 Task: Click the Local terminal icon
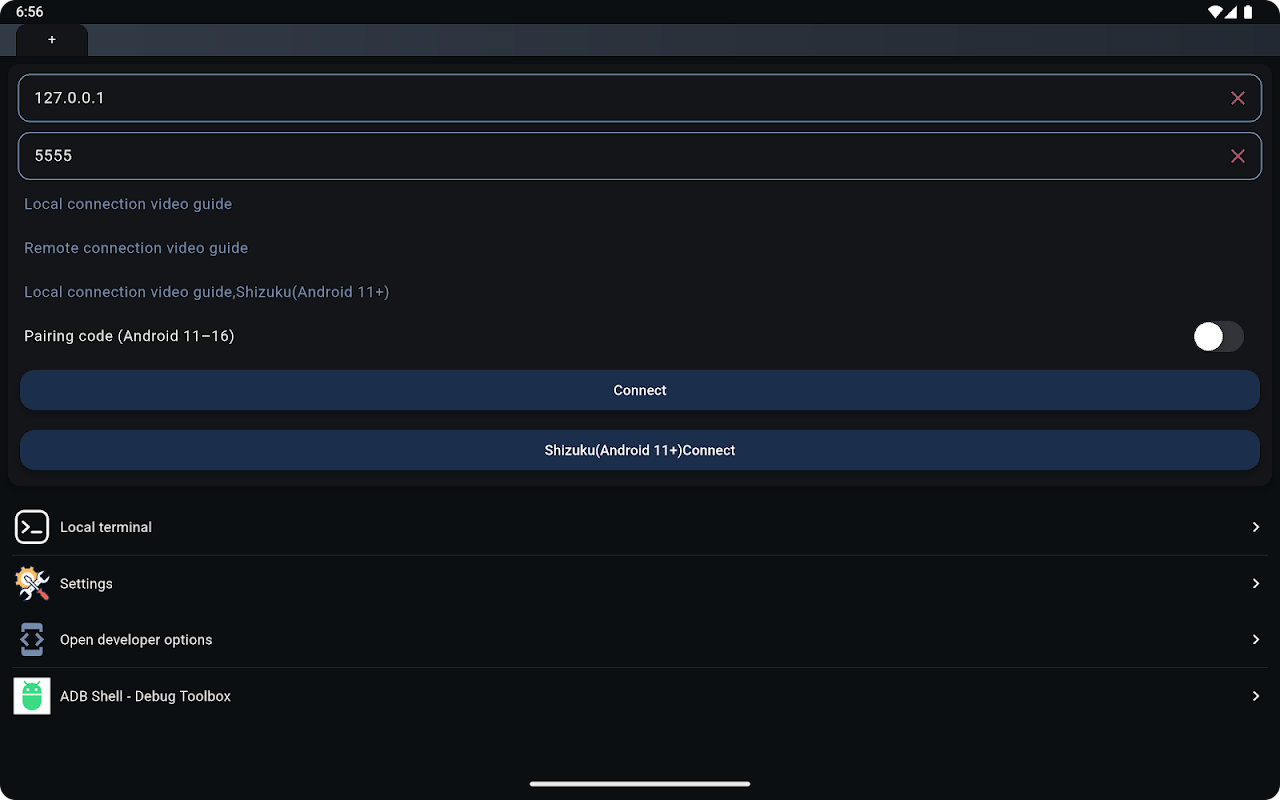pos(32,527)
